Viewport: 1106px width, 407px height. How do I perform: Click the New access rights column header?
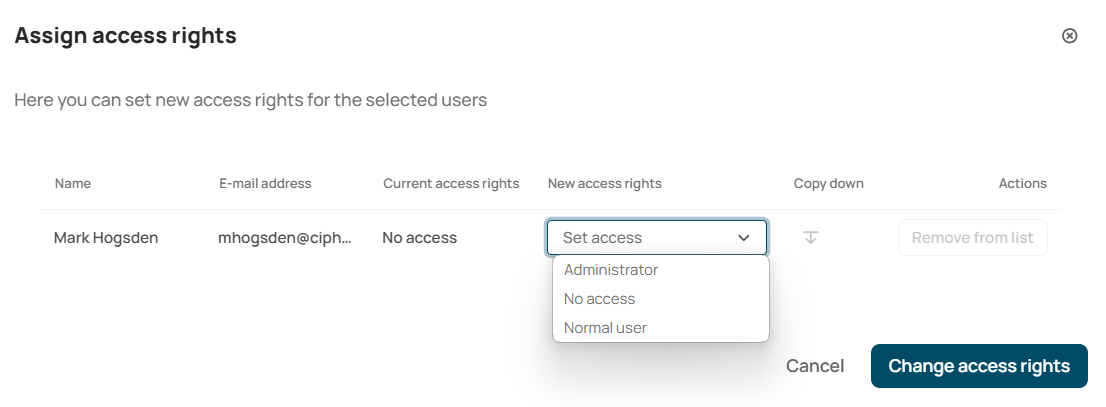(x=604, y=183)
